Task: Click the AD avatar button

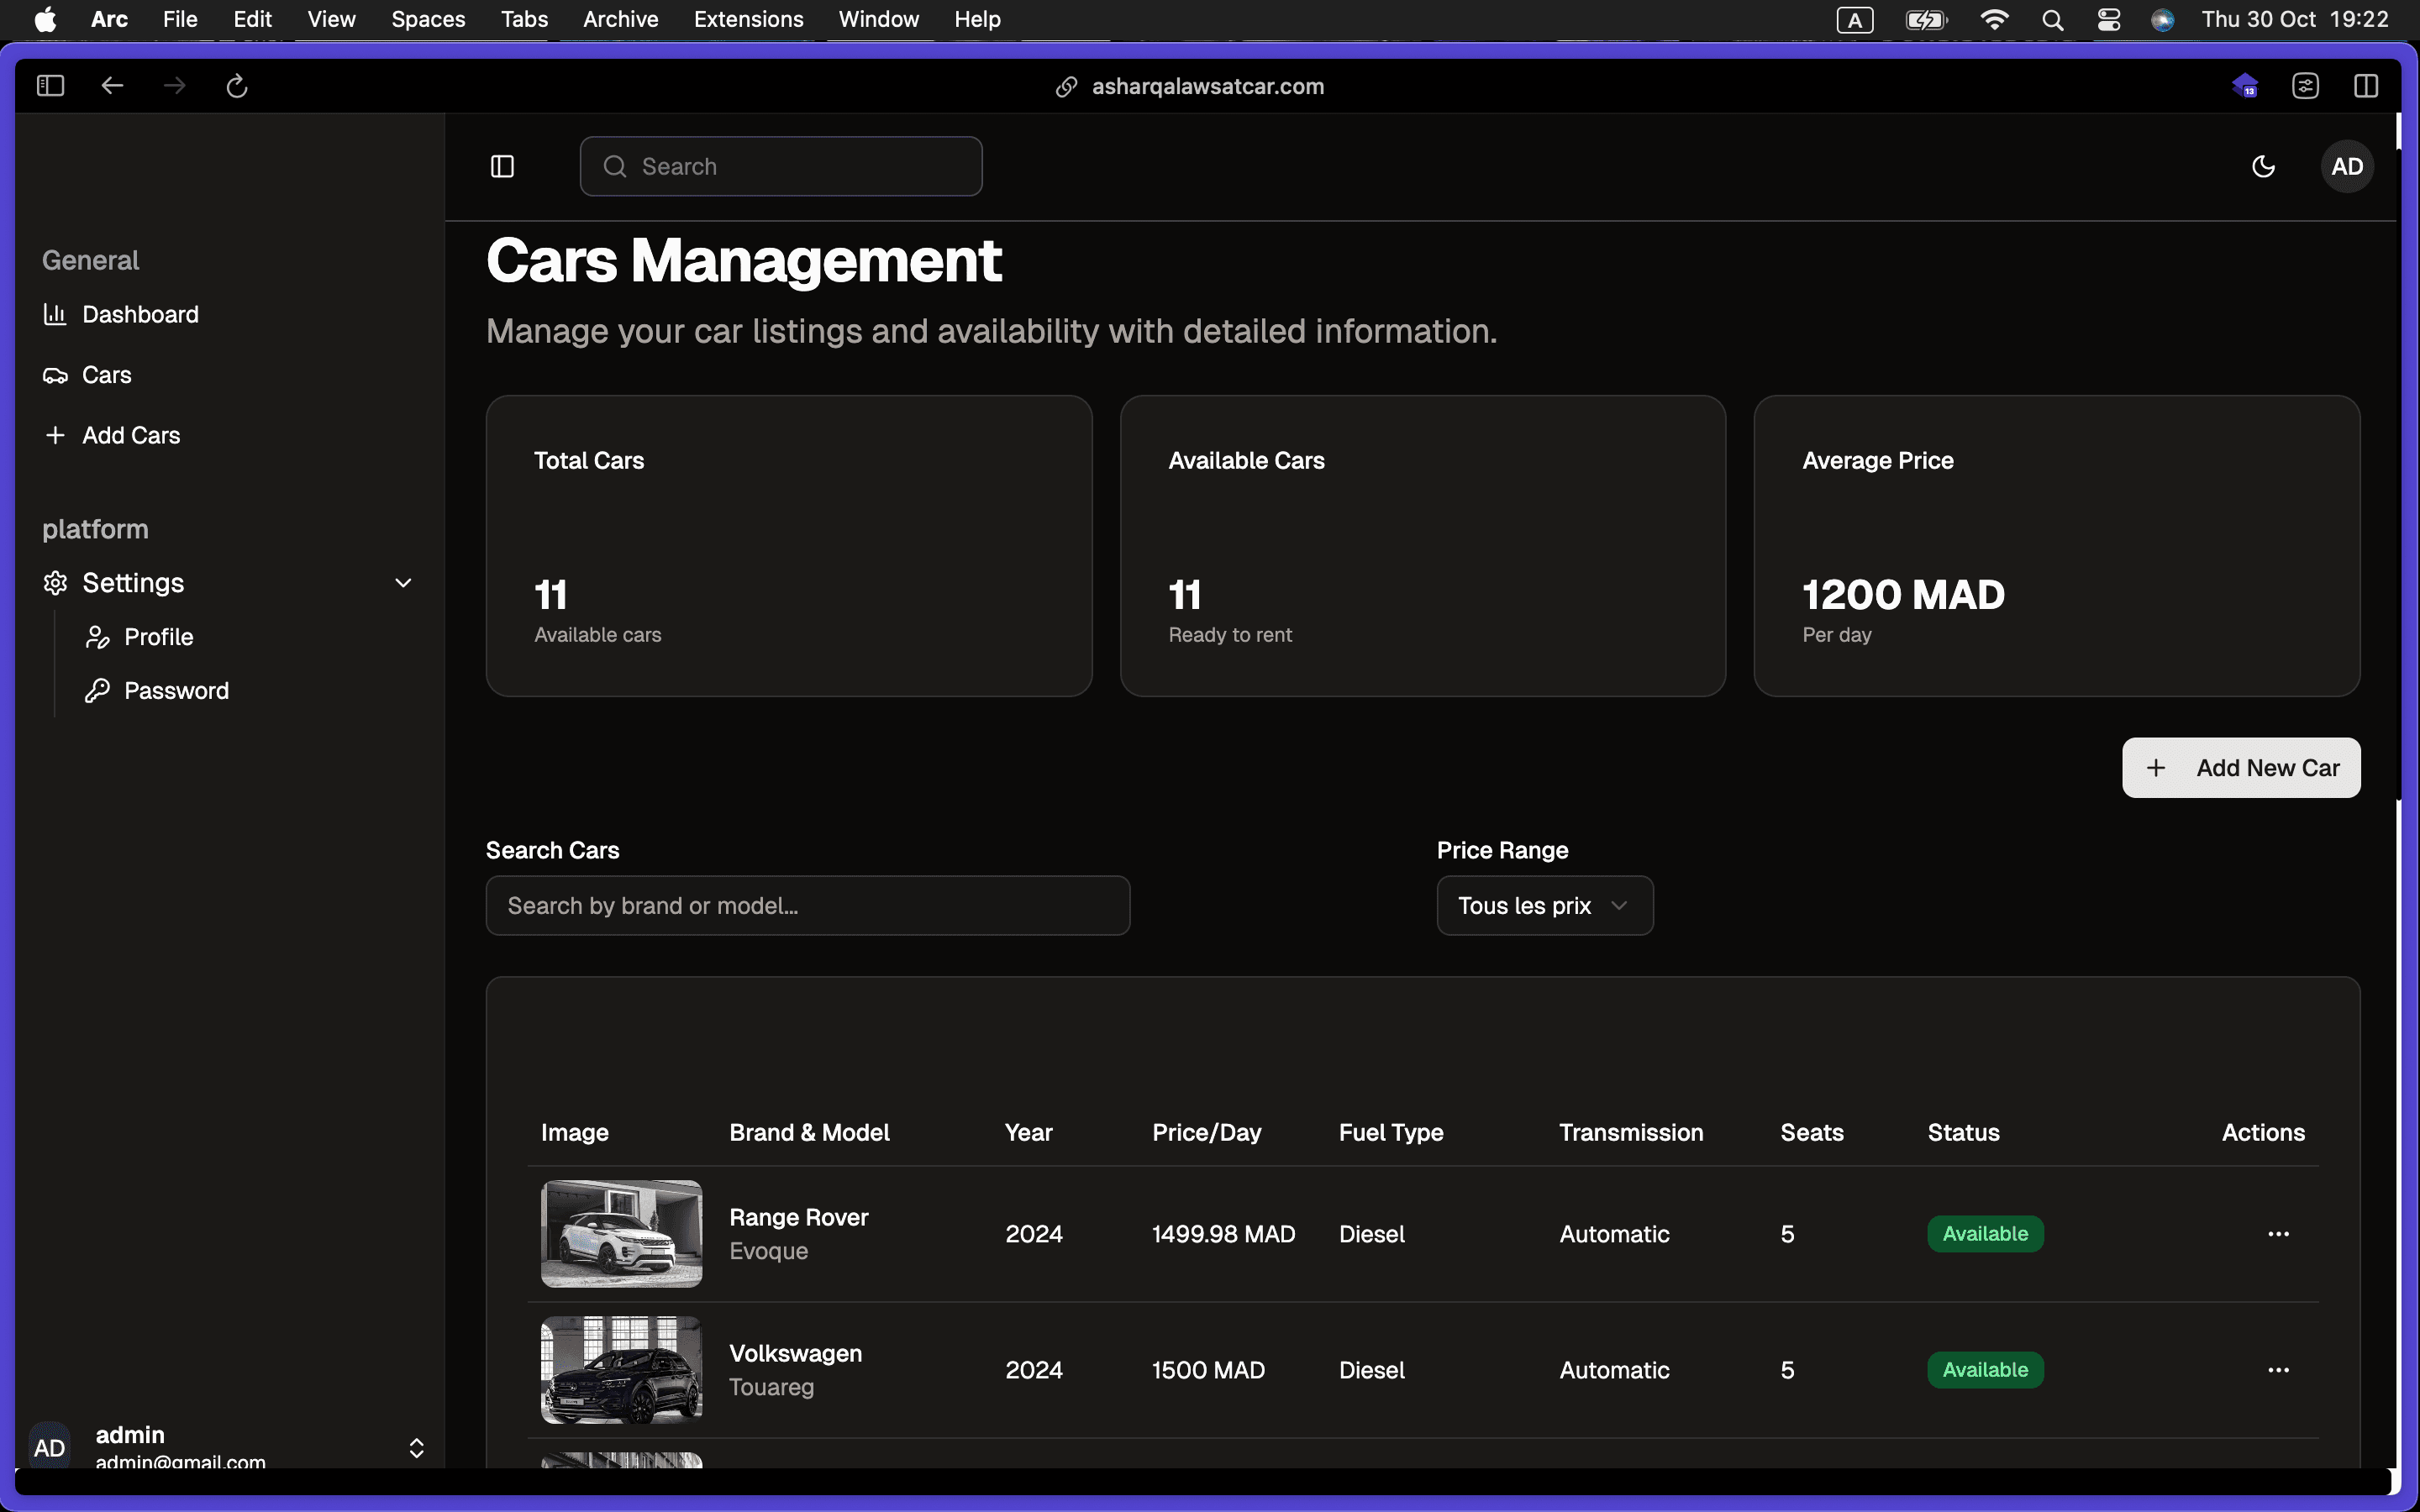Action: [x=2346, y=167]
